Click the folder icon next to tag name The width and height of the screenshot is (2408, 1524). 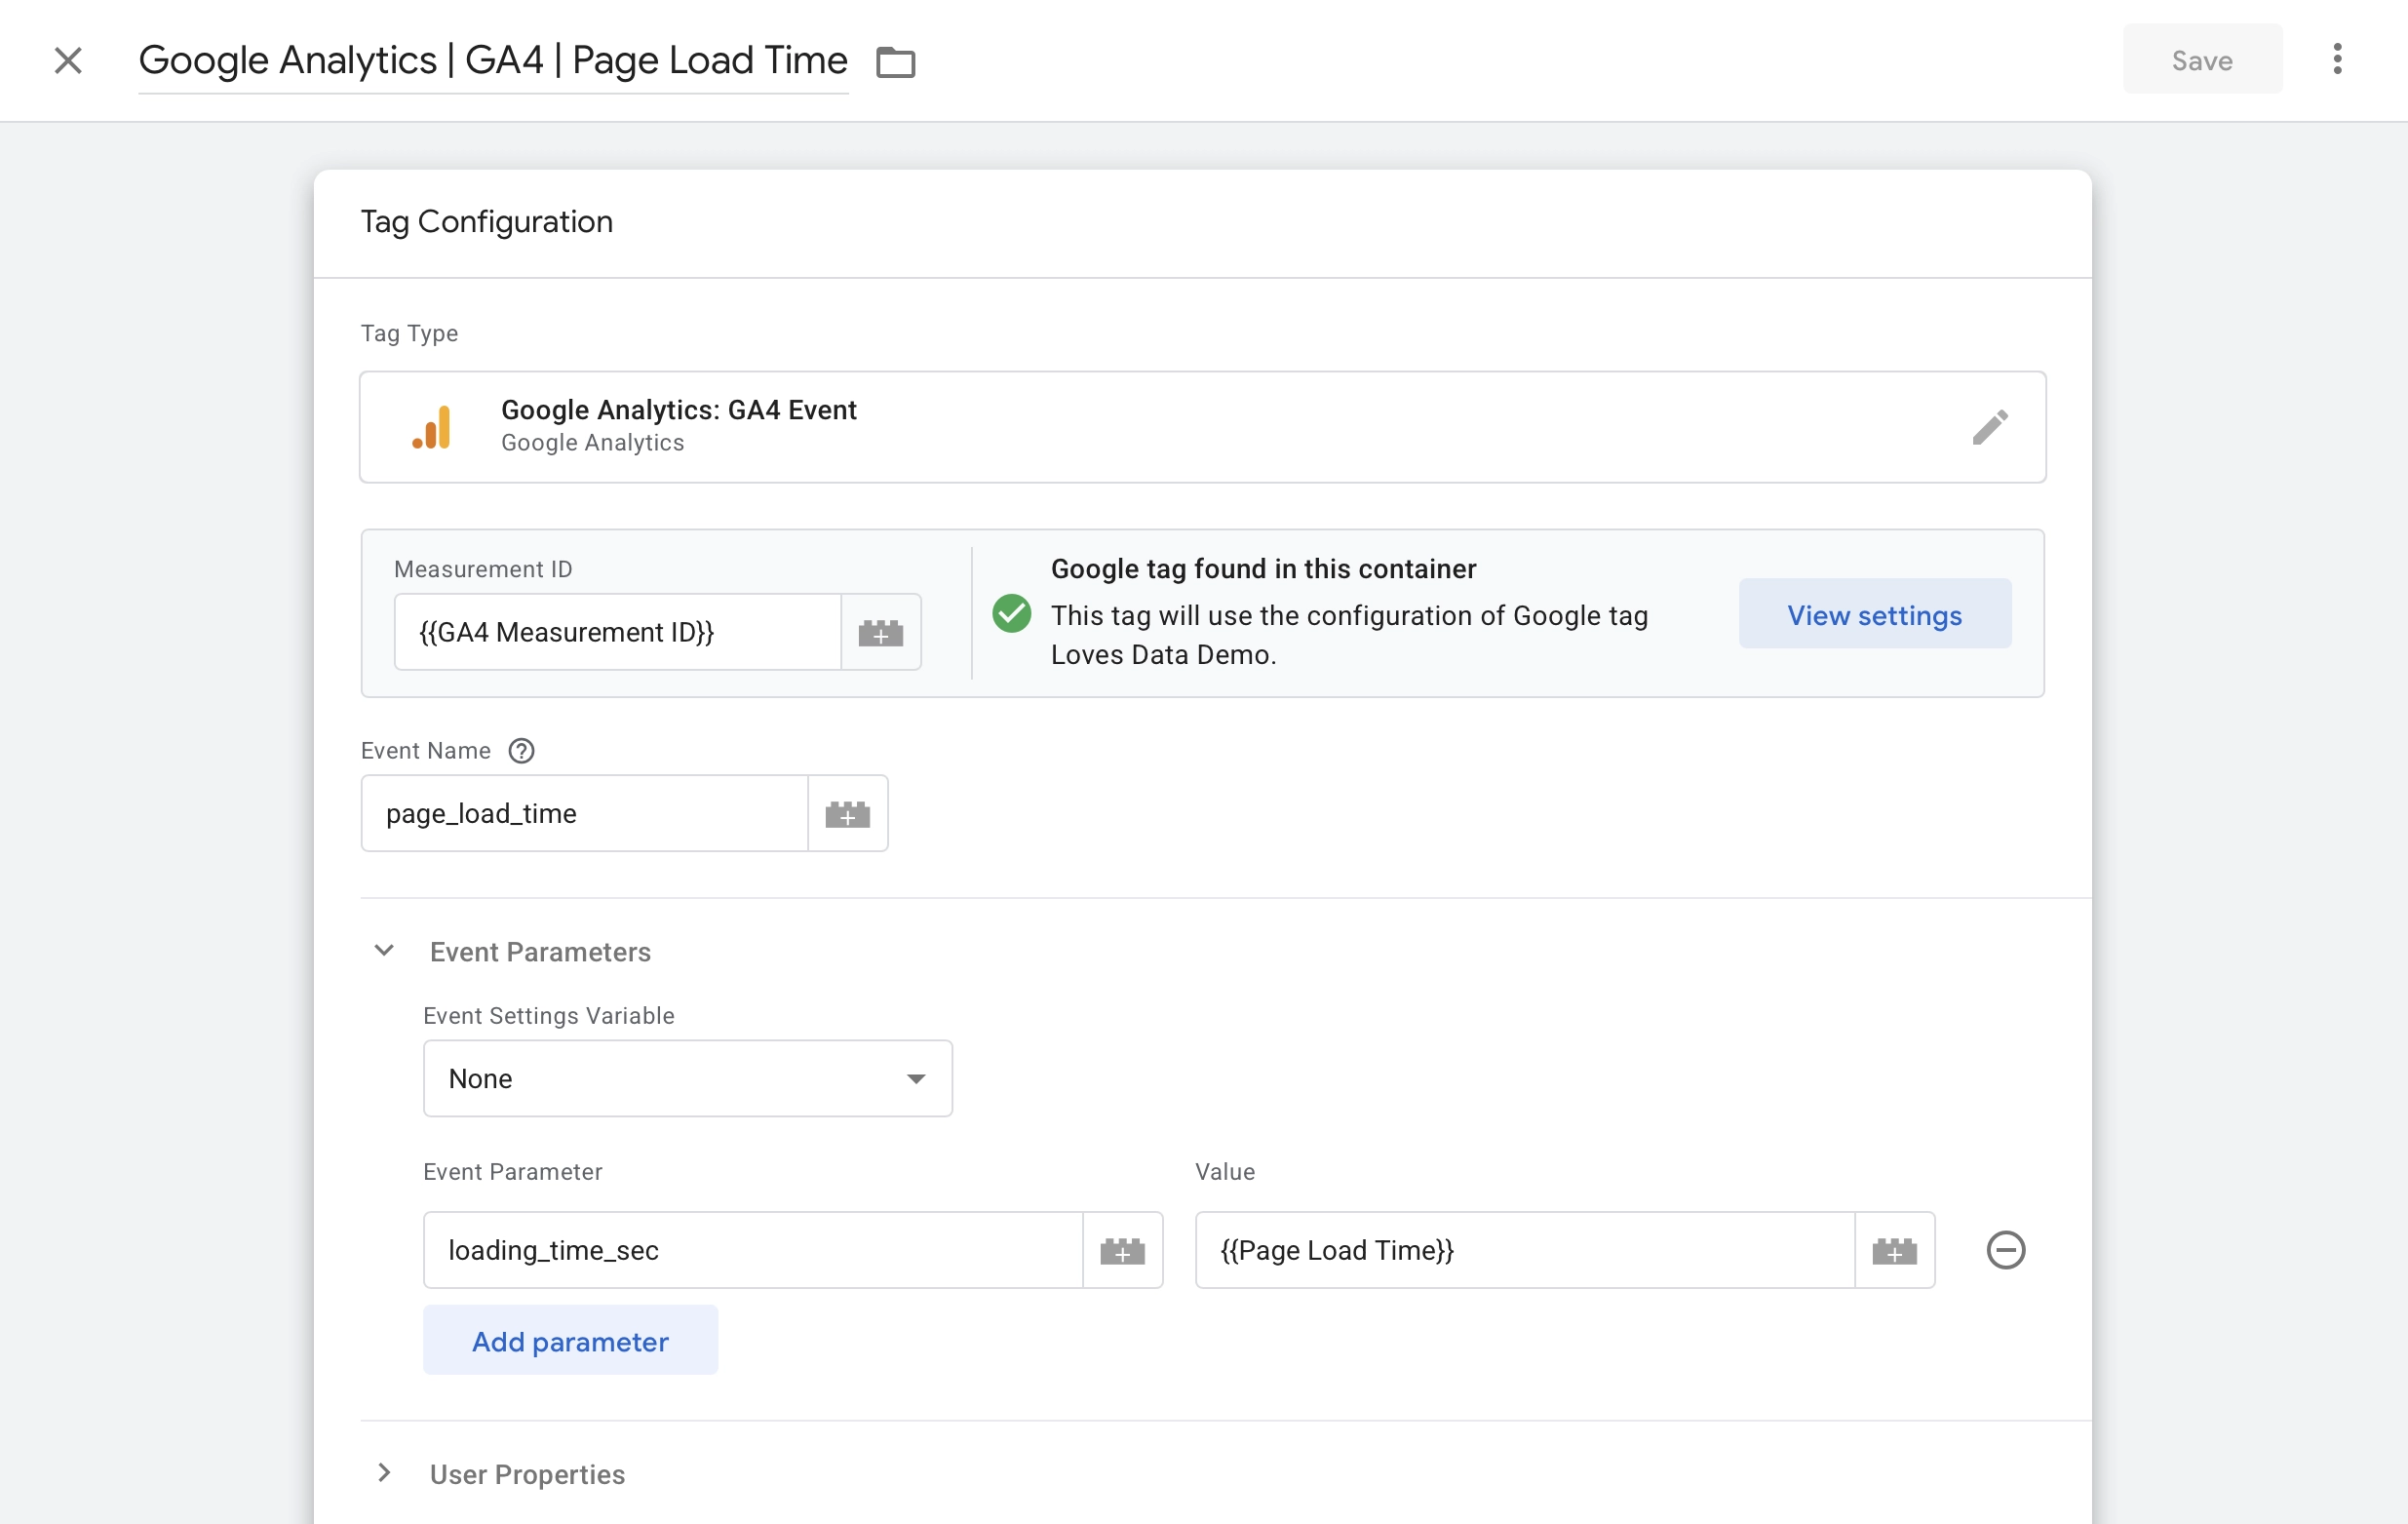pyautogui.click(x=895, y=62)
